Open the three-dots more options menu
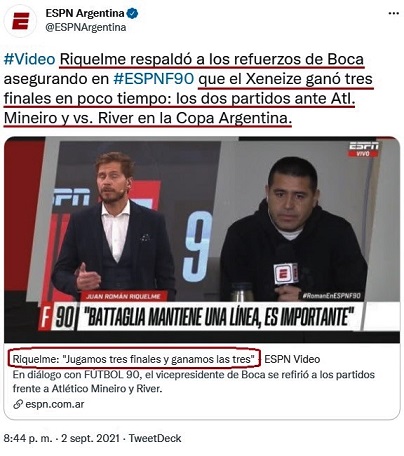This screenshot has height=456, width=404. [x=394, y=14]
